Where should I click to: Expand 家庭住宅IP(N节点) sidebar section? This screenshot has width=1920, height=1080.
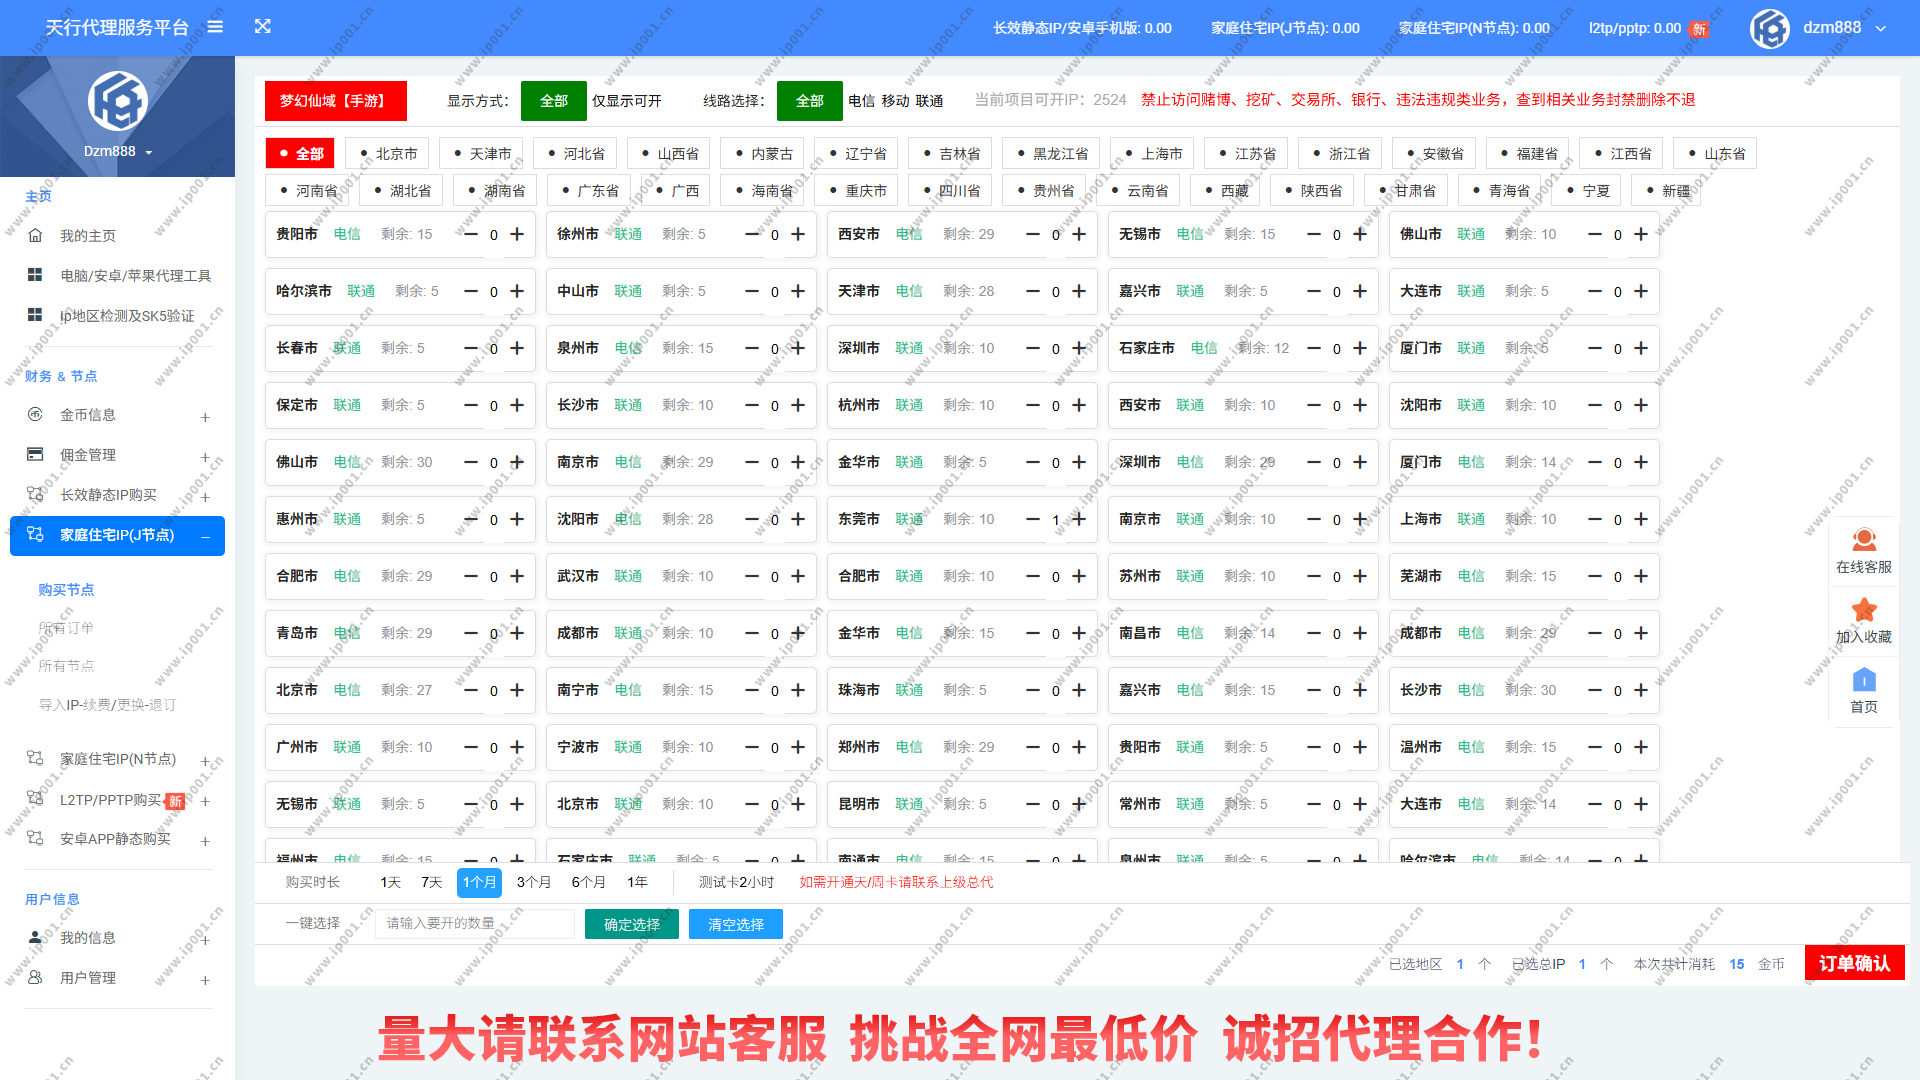click(110, 759)
